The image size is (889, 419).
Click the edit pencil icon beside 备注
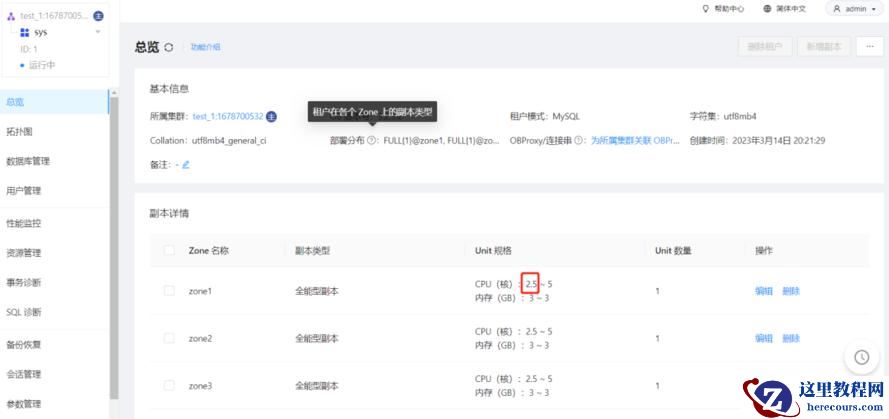(x=185, y=164)
